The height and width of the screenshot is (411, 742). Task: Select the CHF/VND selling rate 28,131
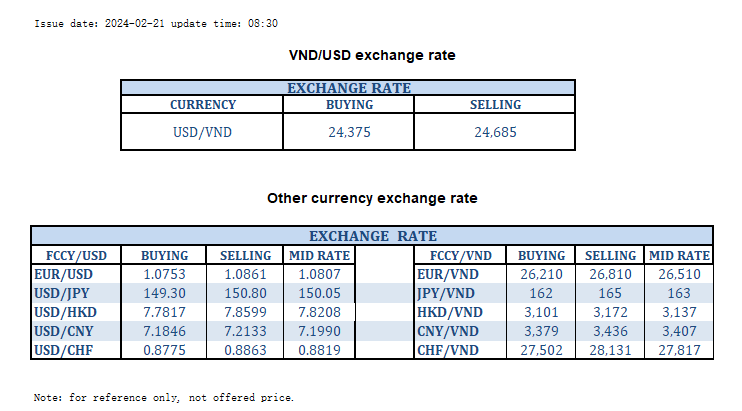(x=610, y=350)
